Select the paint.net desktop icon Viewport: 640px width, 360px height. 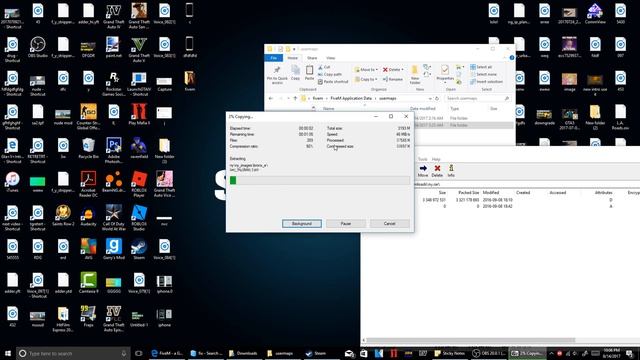pos(113,47)
